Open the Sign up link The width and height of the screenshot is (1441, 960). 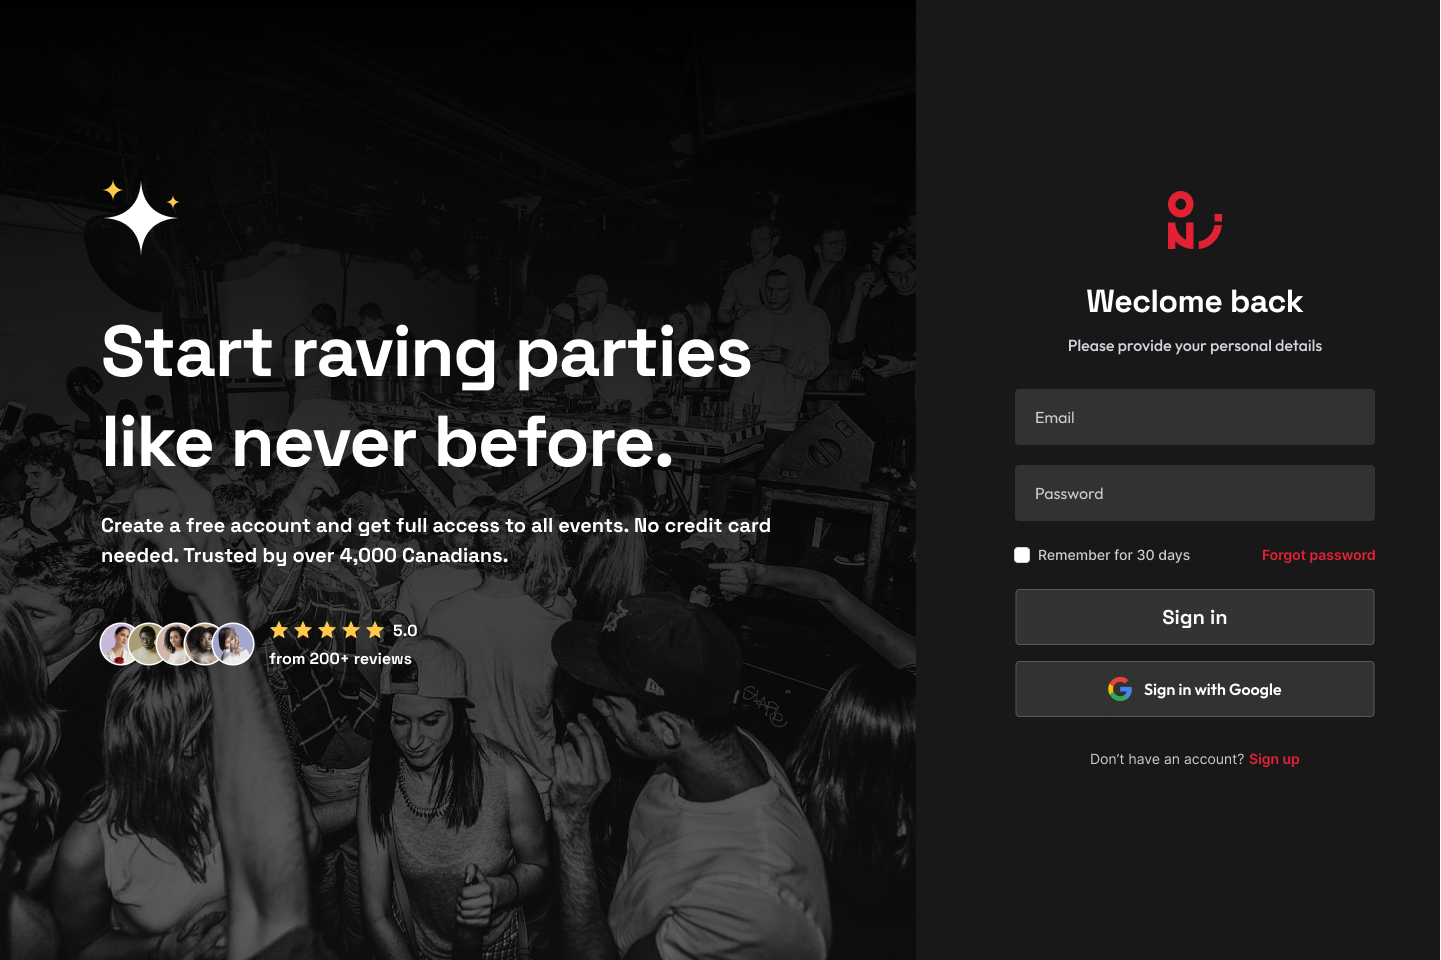1274,759
